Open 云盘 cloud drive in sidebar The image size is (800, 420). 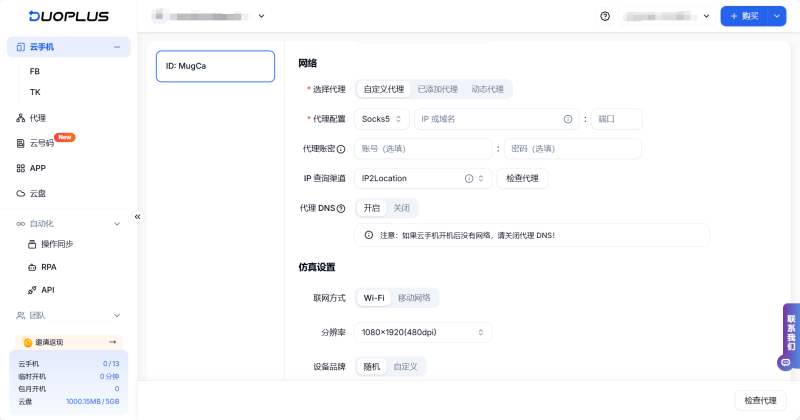38,193
